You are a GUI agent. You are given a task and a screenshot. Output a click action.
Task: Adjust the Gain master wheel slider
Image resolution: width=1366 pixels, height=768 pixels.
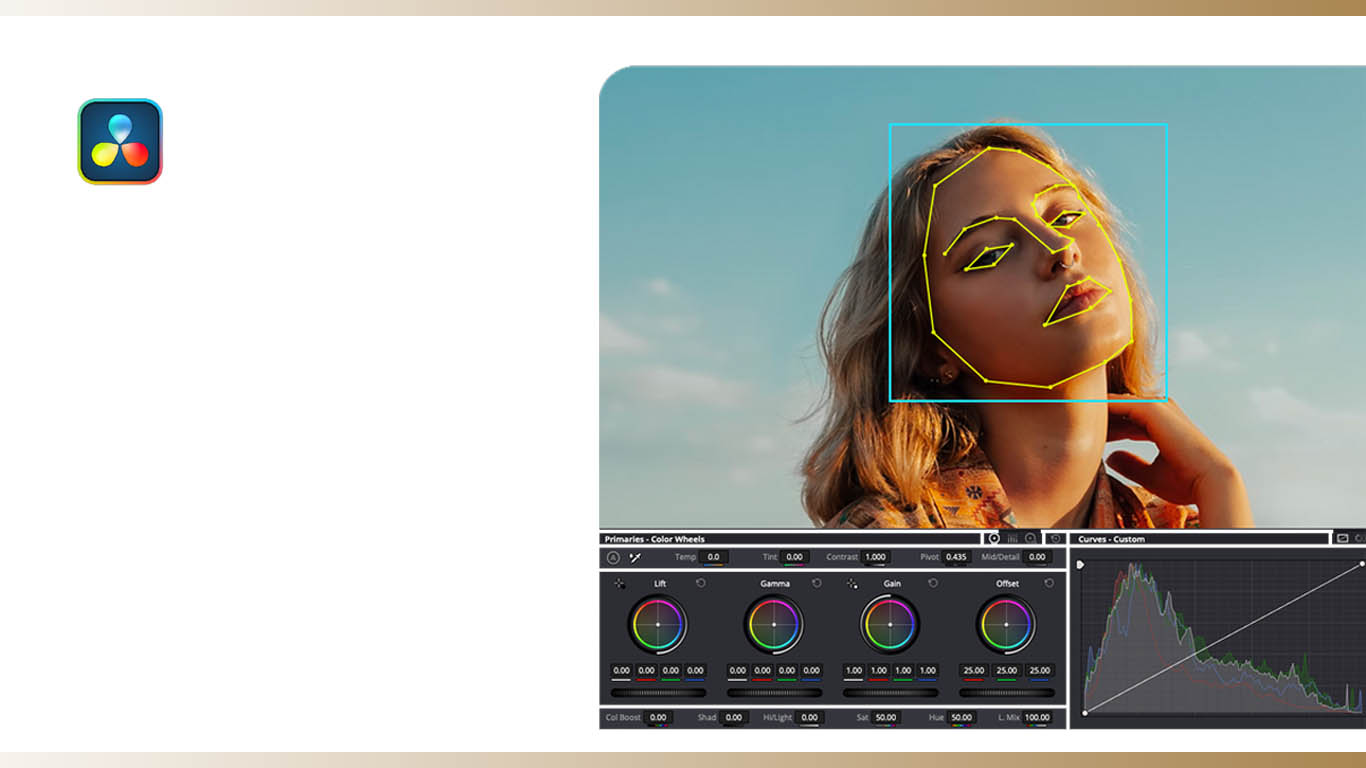[890, 690]
